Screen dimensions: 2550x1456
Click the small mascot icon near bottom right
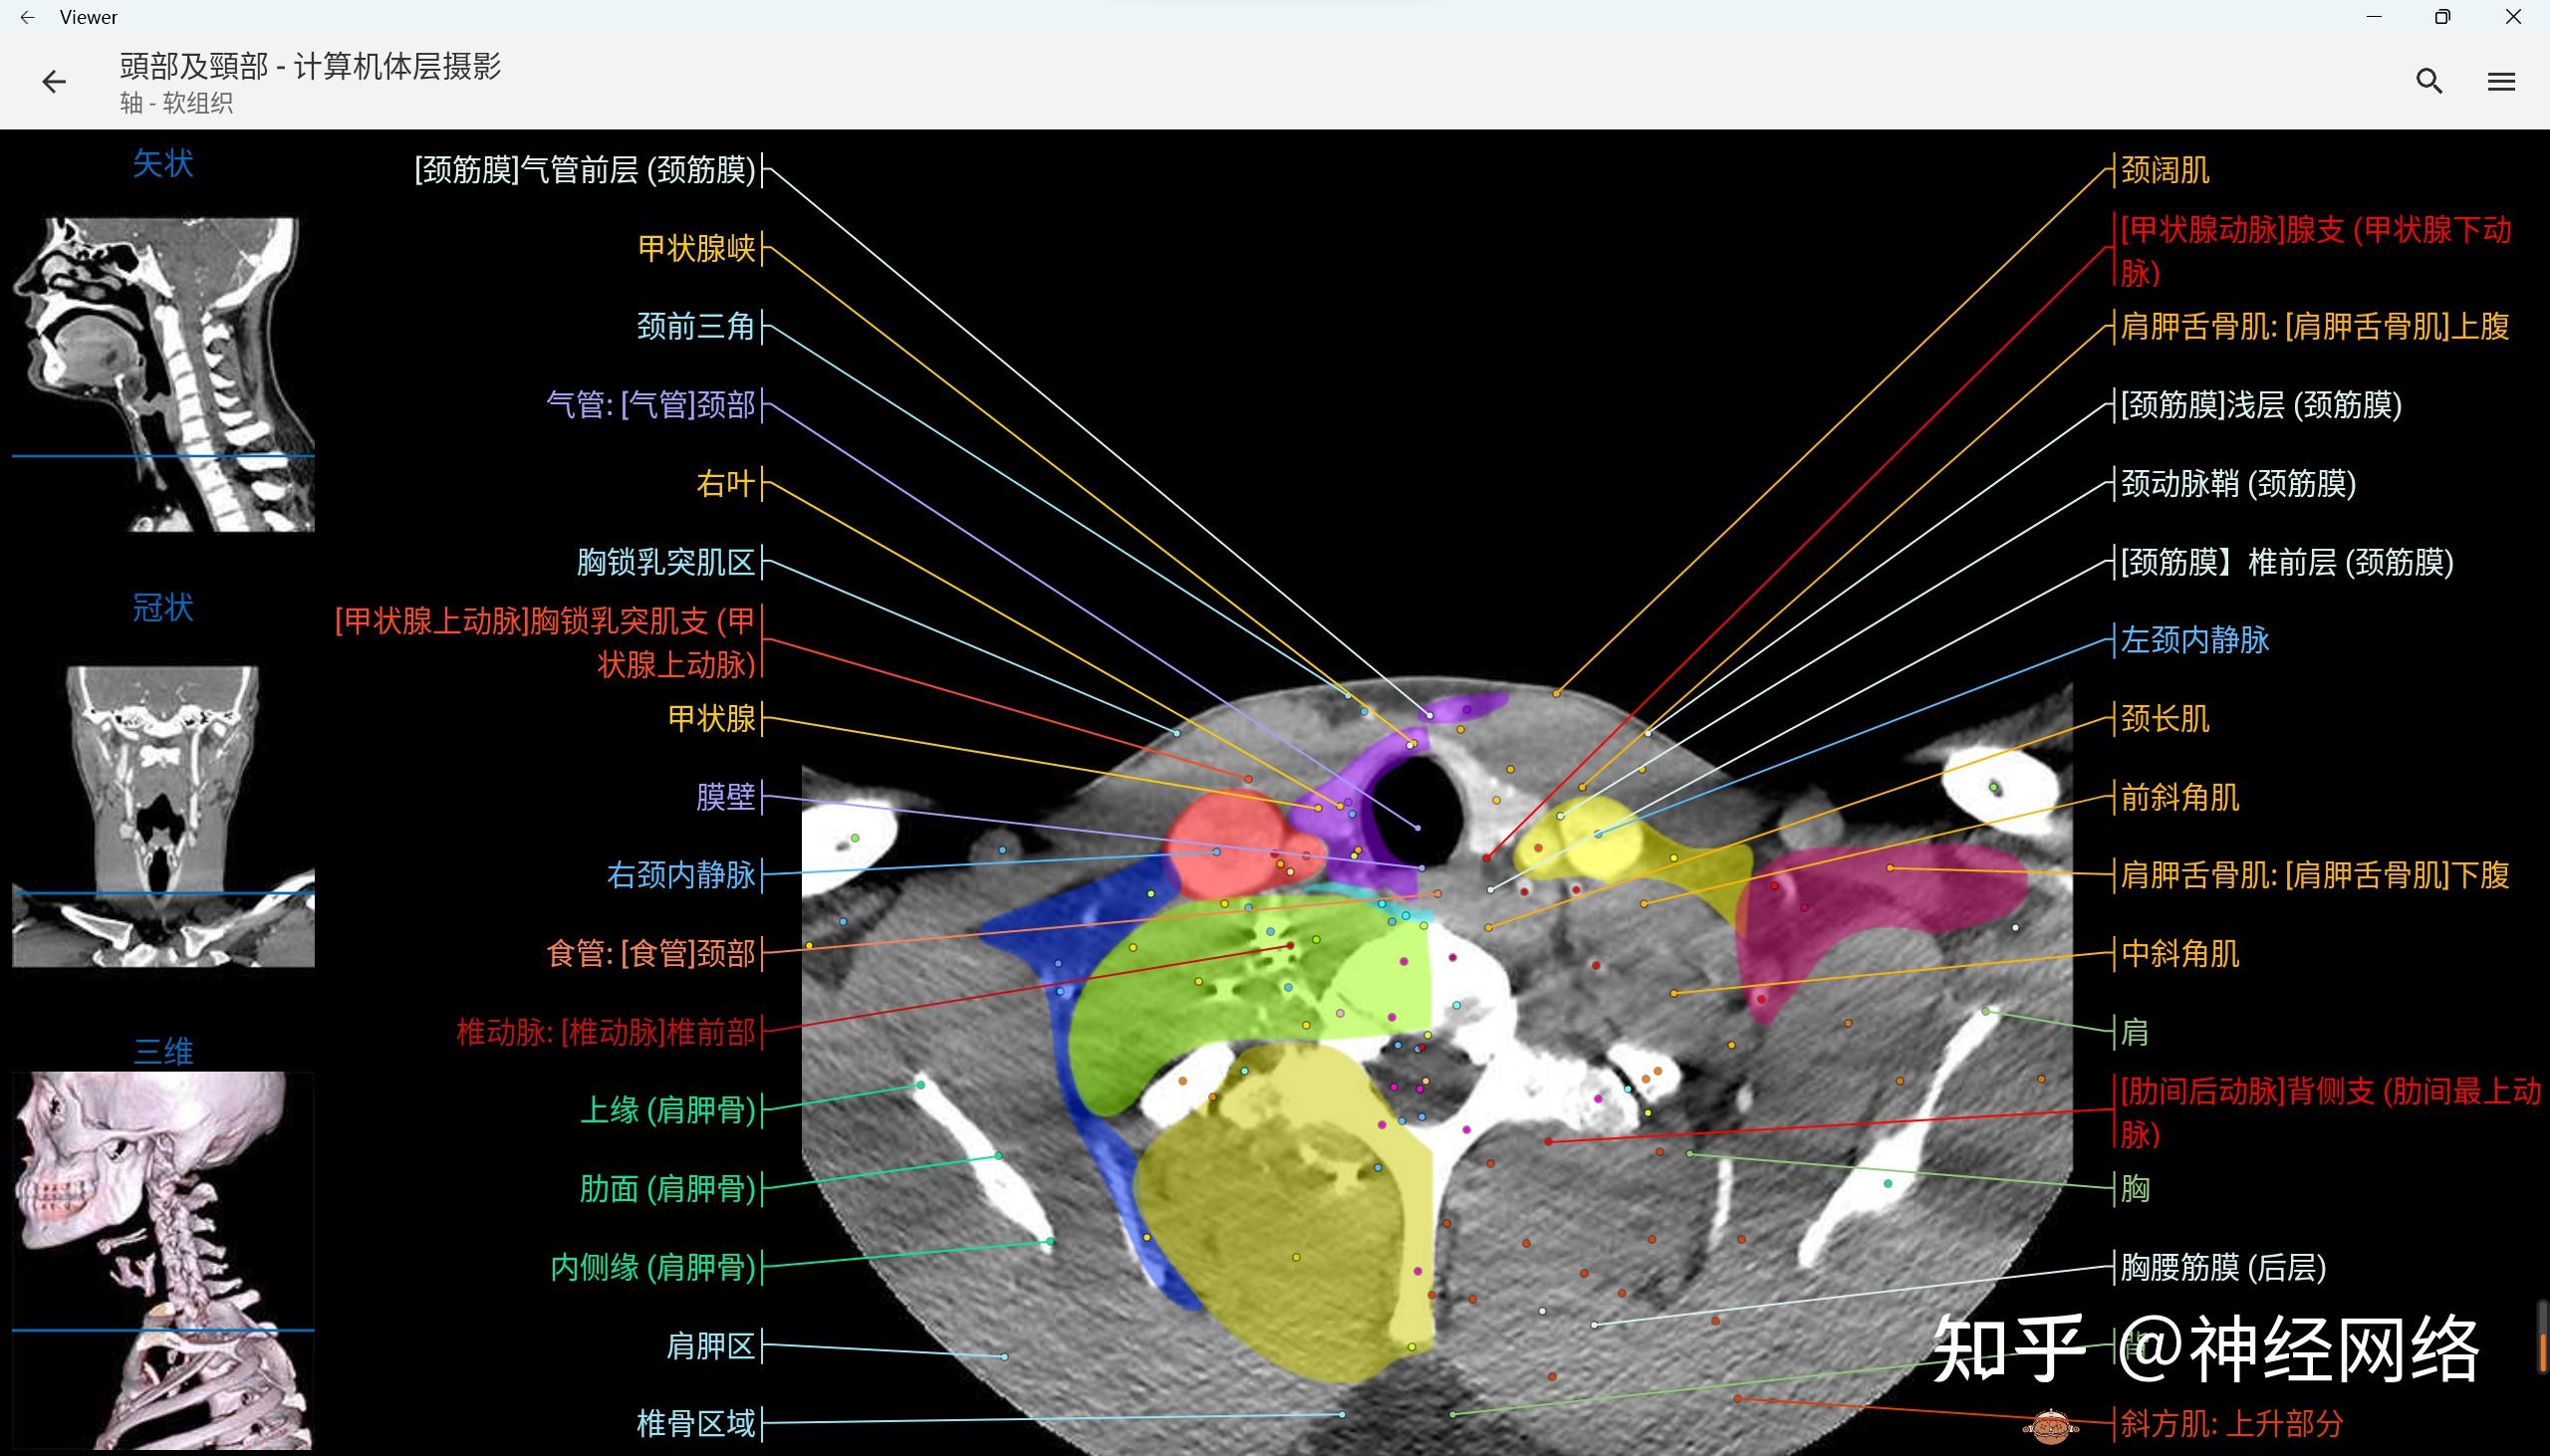pos(2050,1426)
